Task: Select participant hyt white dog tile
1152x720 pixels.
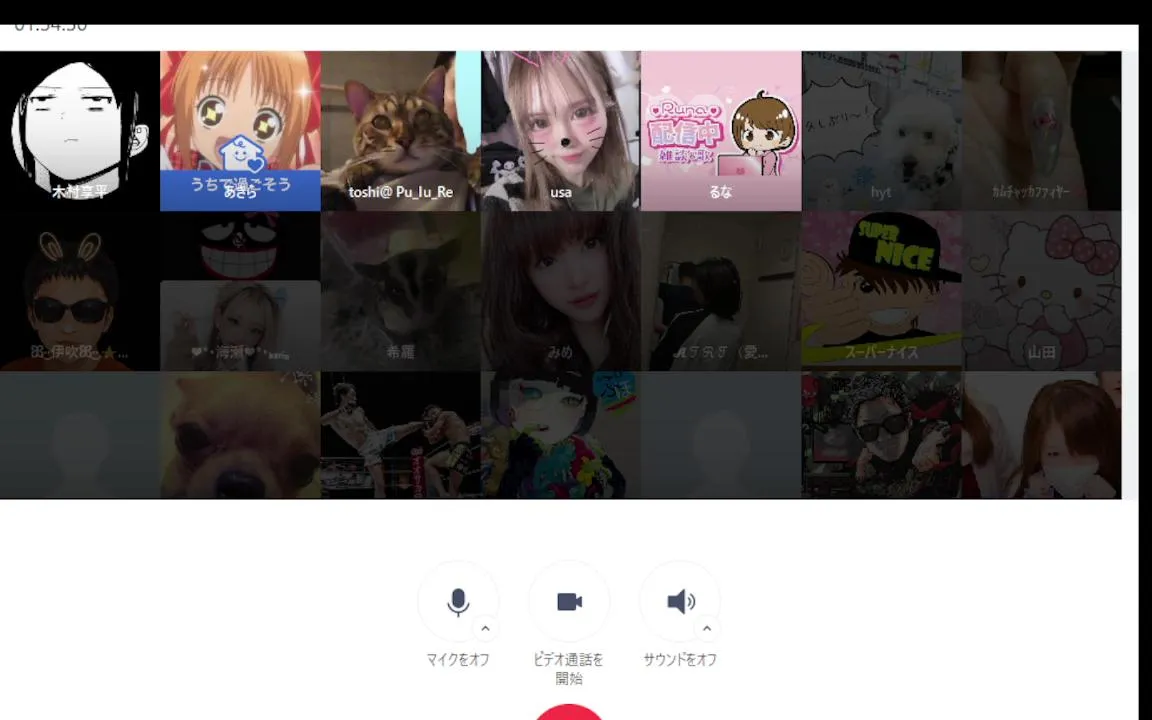Action: click(x=881, y=131)
